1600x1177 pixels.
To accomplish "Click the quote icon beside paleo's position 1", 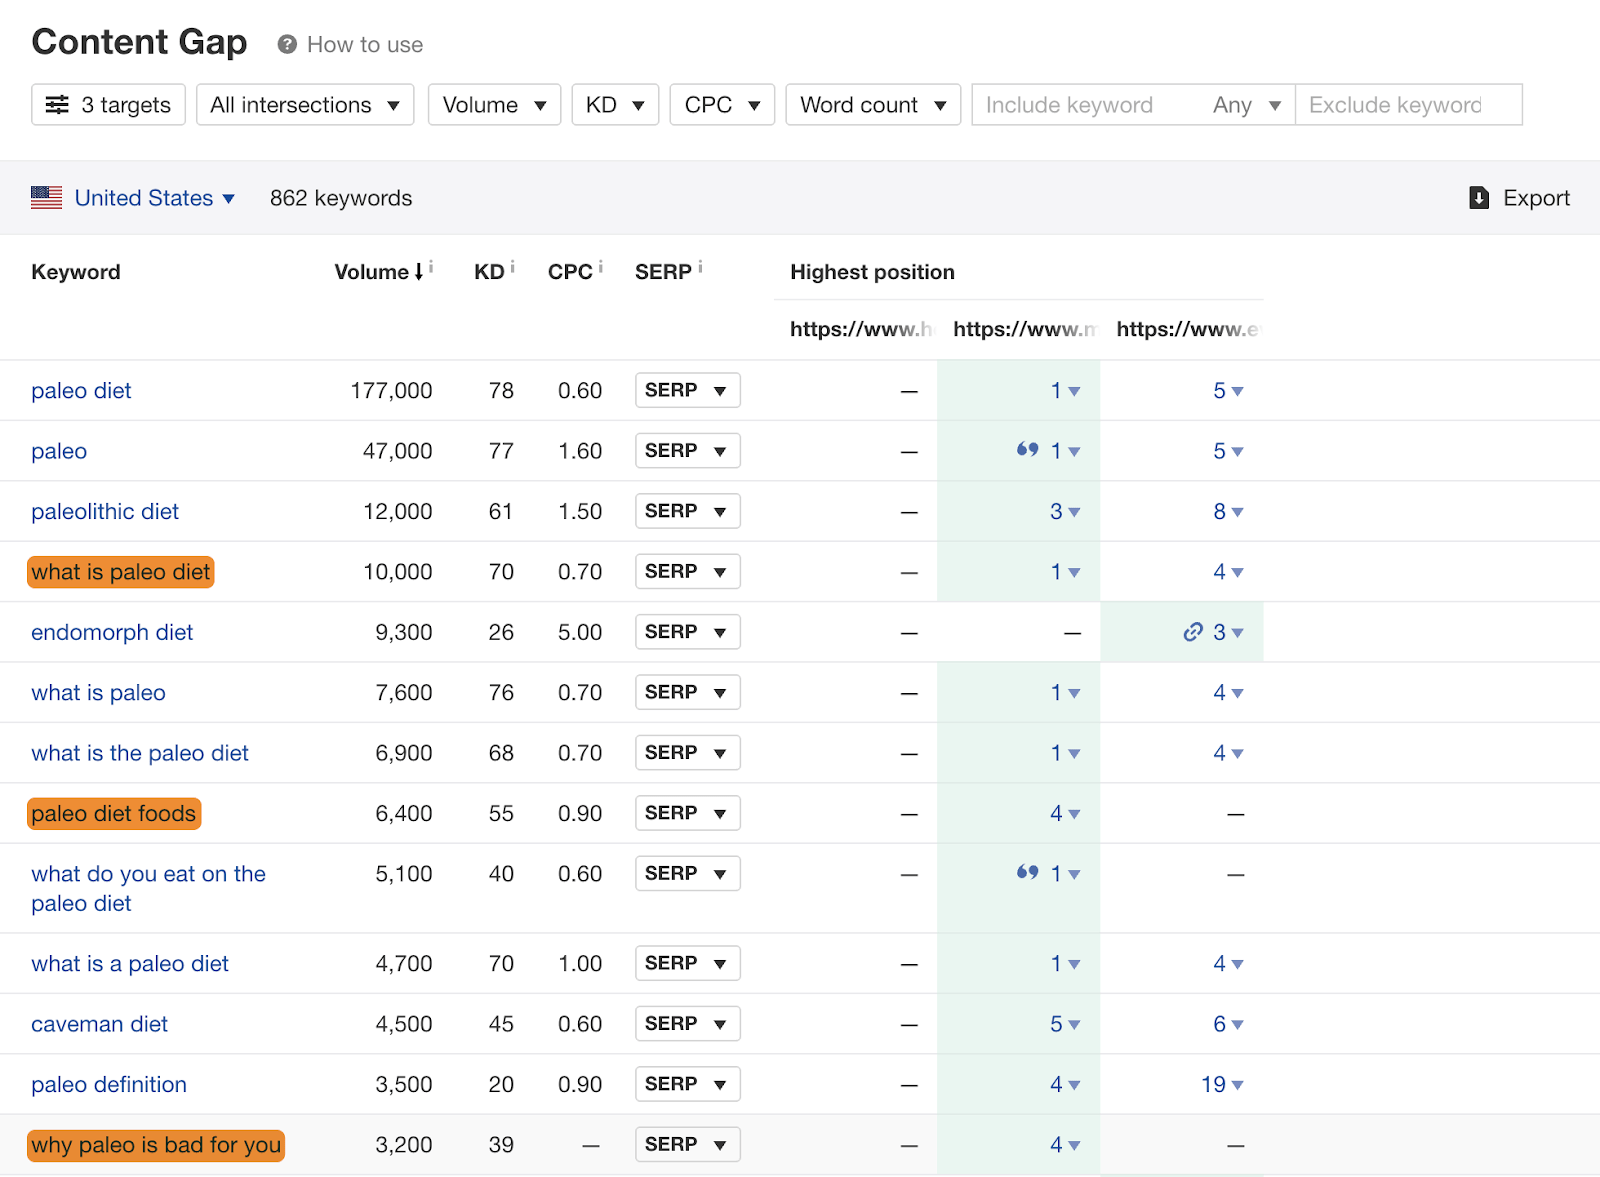I will [1027, 450].
